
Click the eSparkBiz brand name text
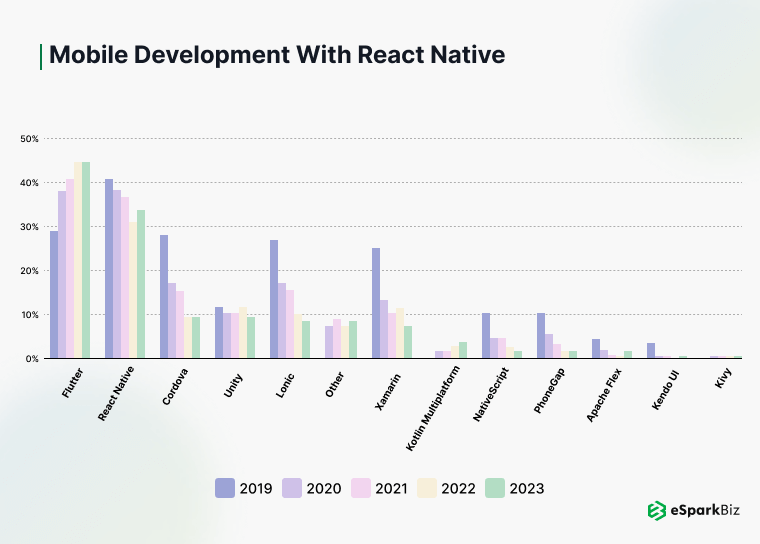[x=705, y=511]
